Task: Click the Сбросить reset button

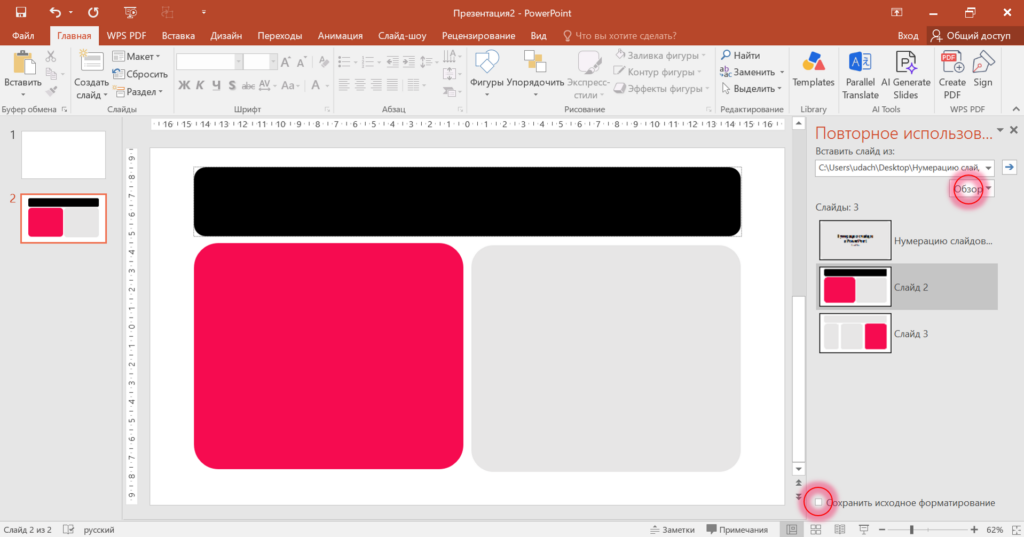Action: [140, 74]
